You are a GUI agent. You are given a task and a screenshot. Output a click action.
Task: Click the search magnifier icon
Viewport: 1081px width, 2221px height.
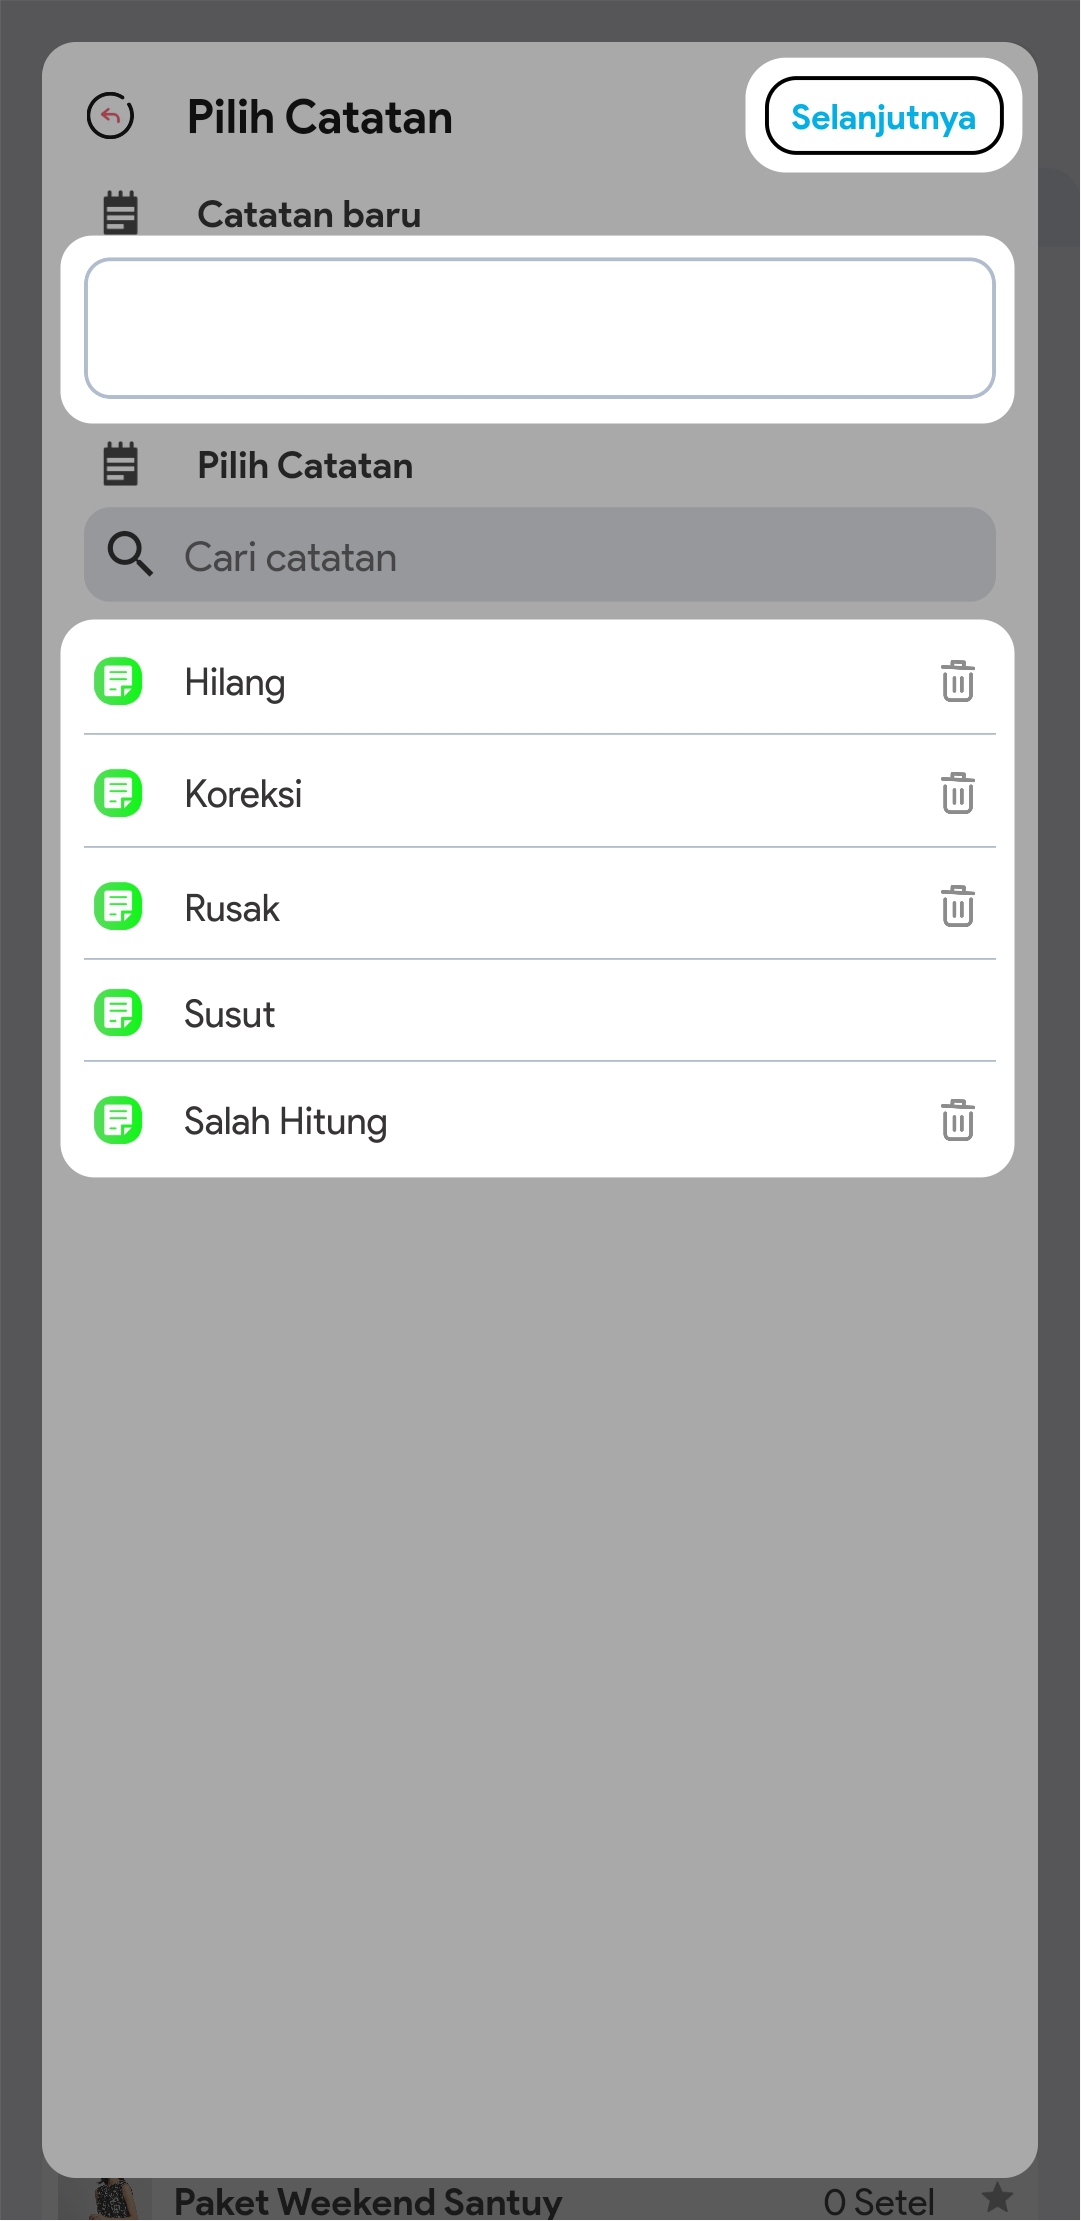[x=130, y=555]
